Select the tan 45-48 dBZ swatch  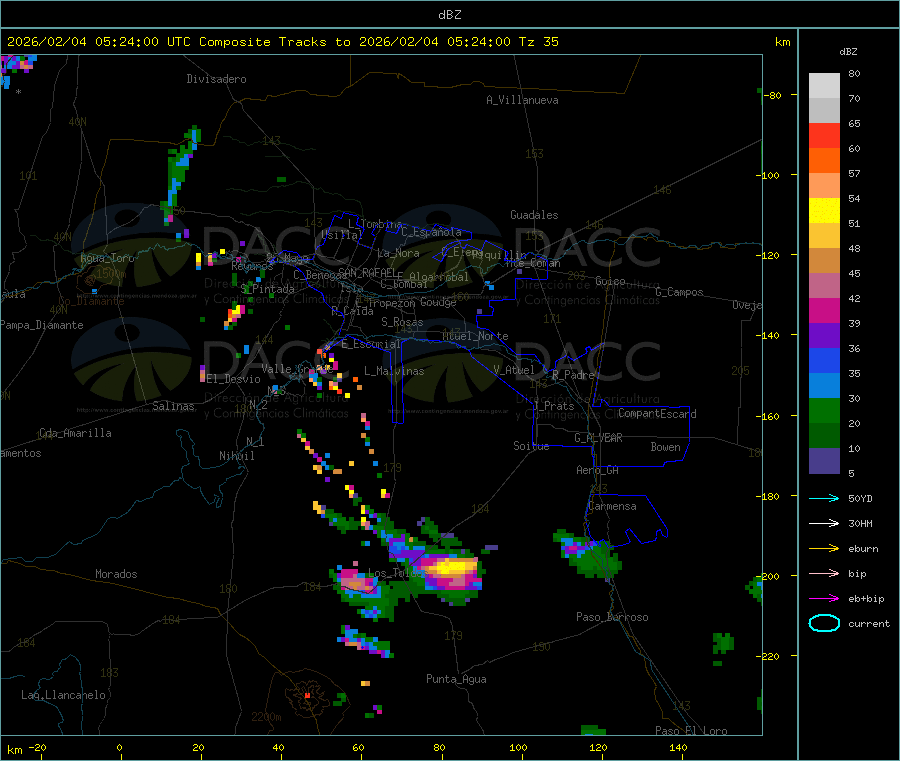824,261
